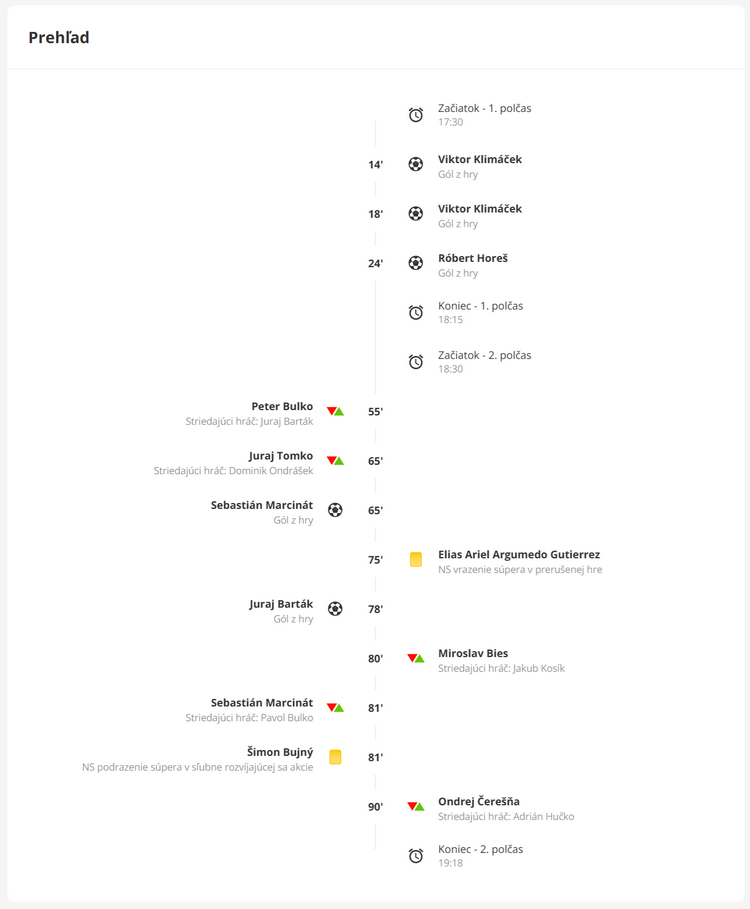Screen dimensions: 750x909
Task: Click the goal icon at 14 minutes
Action: coord(416,164)
